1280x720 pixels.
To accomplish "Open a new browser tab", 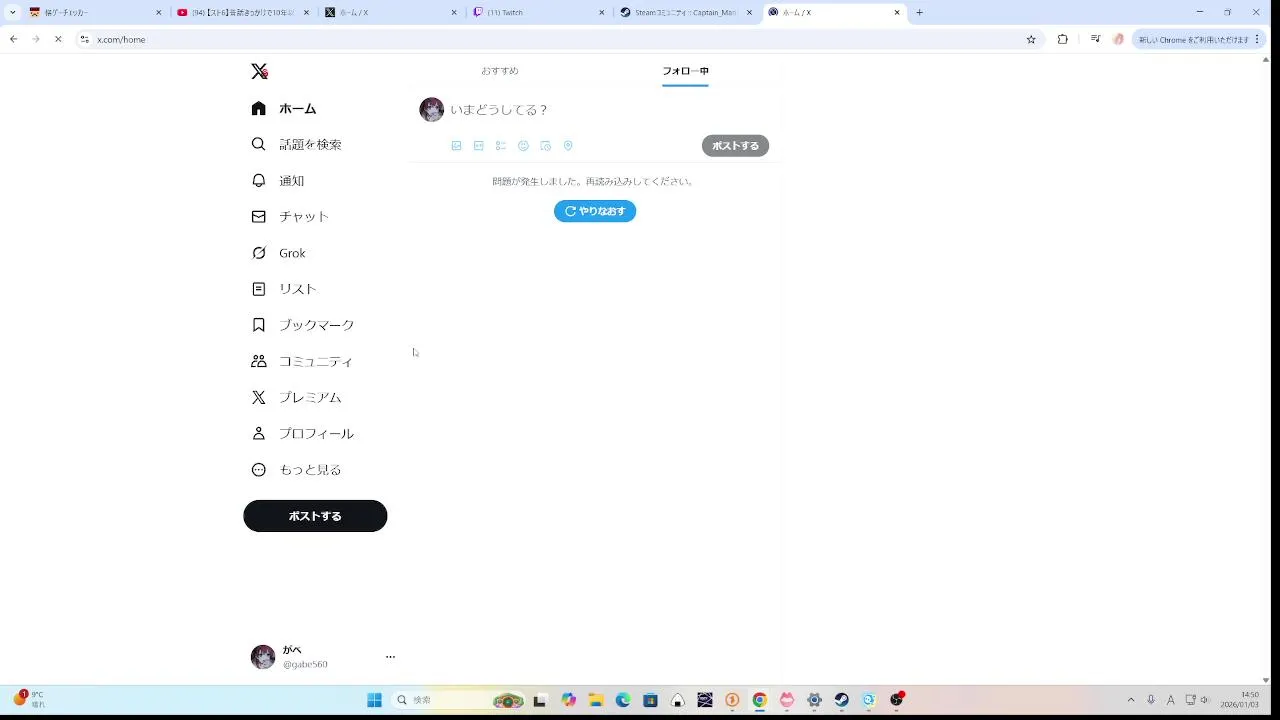I will [919, 12].
